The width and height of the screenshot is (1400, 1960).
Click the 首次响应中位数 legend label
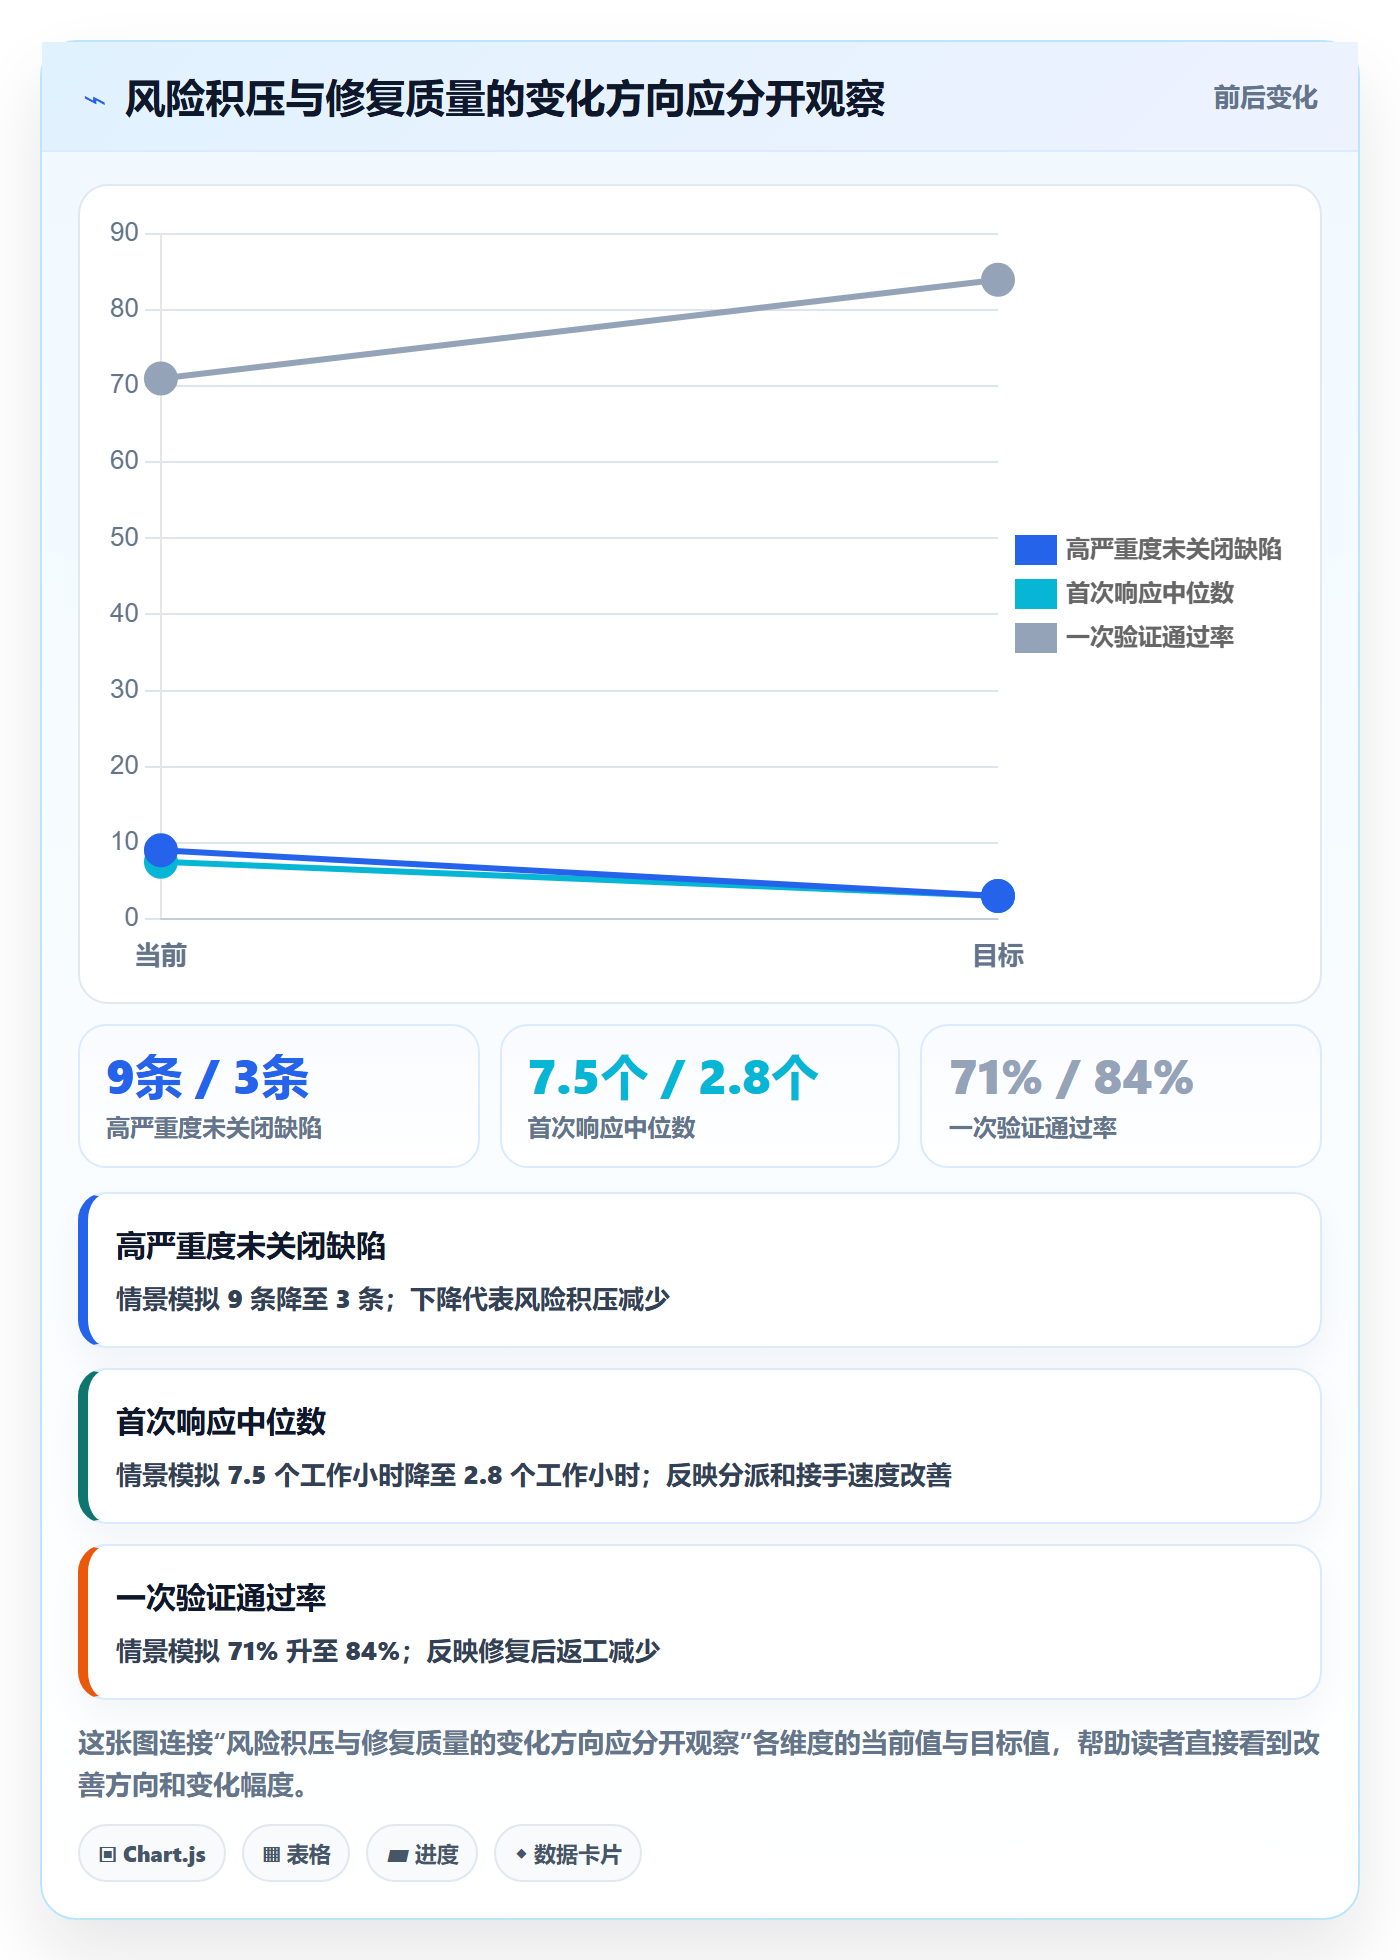click(1149, 593)
